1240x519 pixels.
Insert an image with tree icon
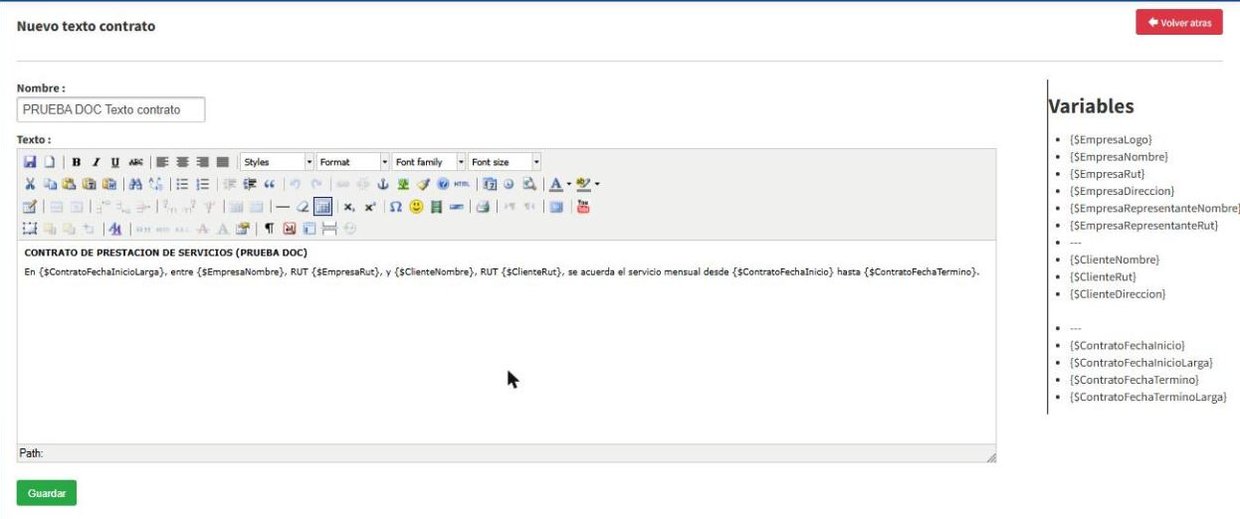pyautogui.click(x=403, y=184)
